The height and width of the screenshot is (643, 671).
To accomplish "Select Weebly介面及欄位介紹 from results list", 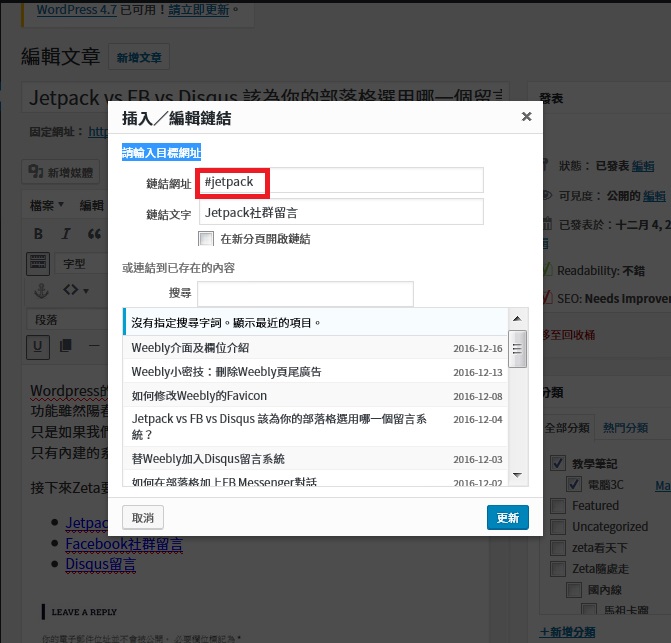I will point(315,348).
